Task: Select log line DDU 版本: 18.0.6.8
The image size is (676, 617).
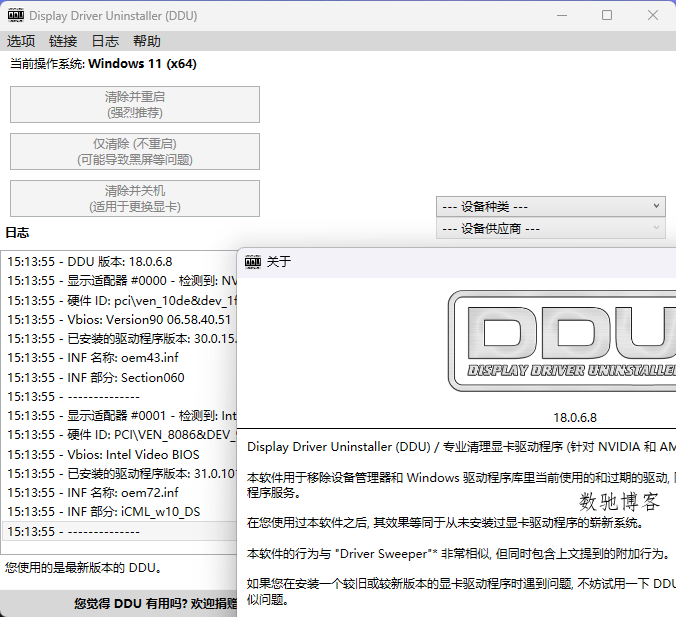Action: pos(120,262)
